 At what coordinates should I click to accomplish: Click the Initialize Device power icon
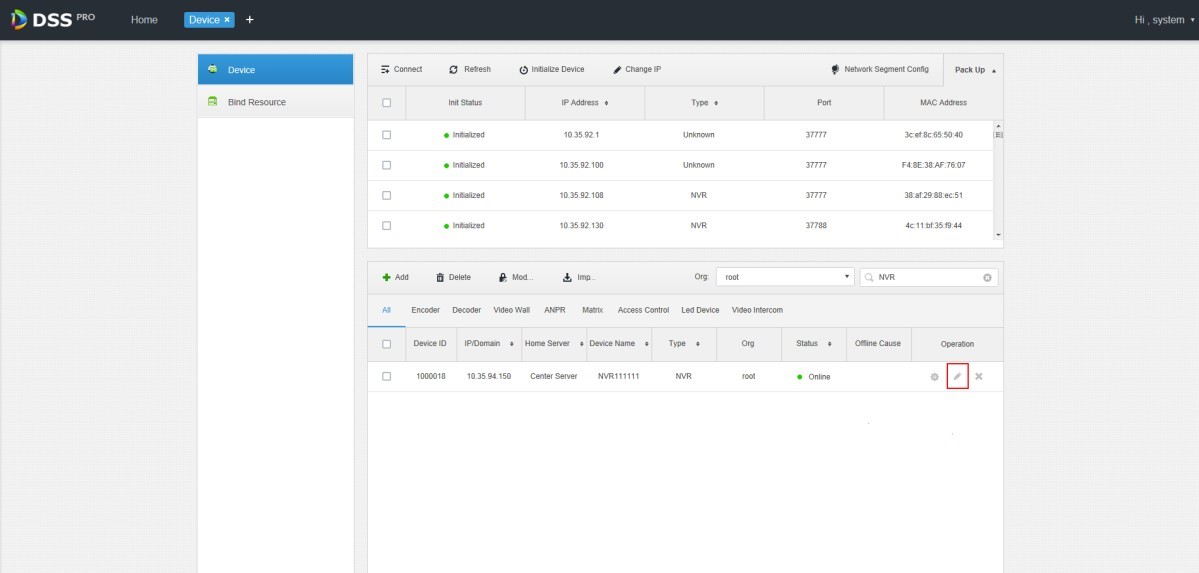tap(524, 70)
